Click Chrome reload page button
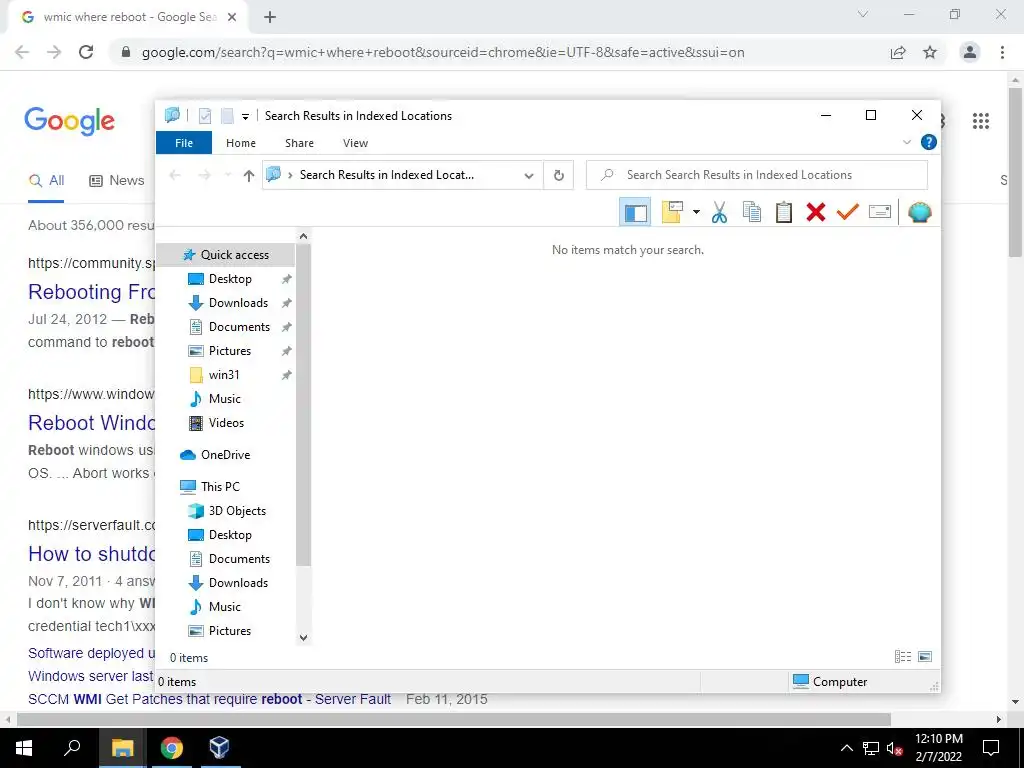This screenshot has width=1024, height=768. point(86,52)
